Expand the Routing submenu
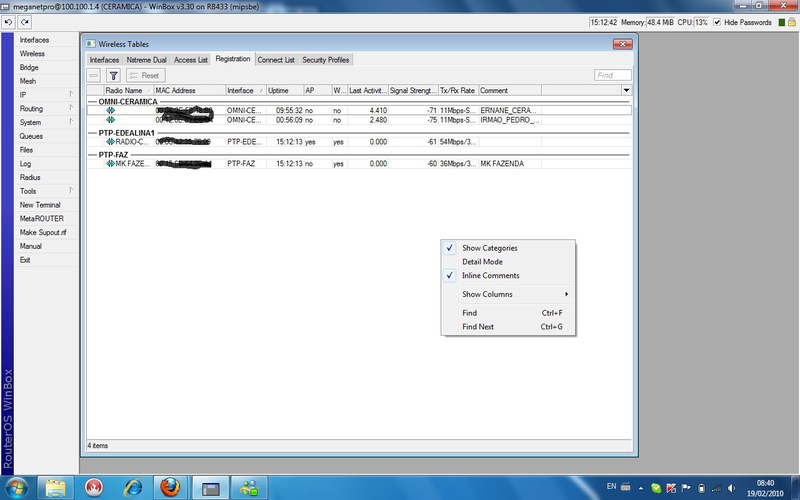Viewport: 800px width, 500px height. [x=46, y=109]
